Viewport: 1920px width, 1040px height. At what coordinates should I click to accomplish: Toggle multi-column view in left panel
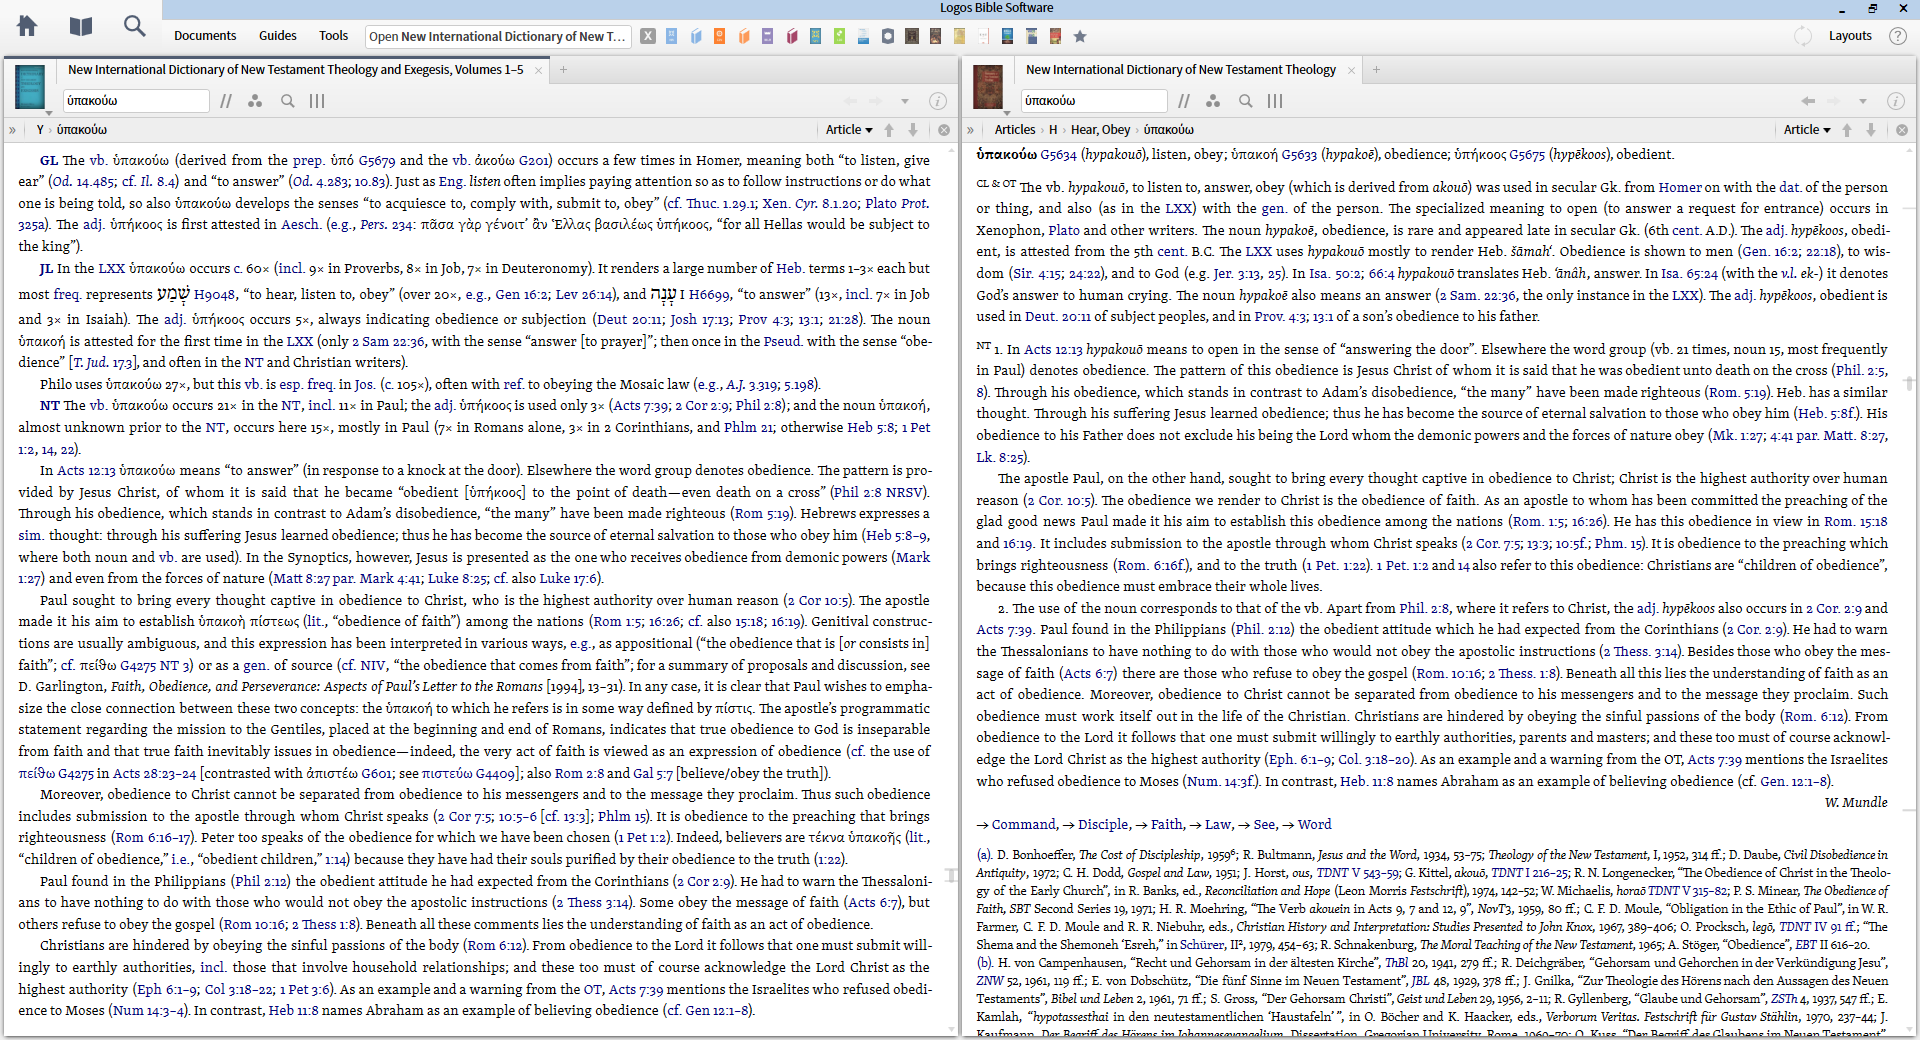pos(317,101)
